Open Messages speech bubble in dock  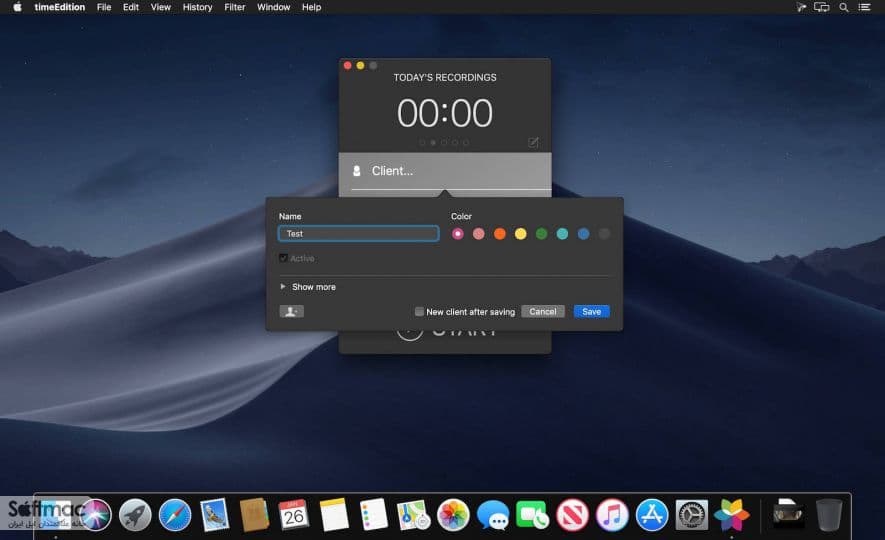coord(493,515)
